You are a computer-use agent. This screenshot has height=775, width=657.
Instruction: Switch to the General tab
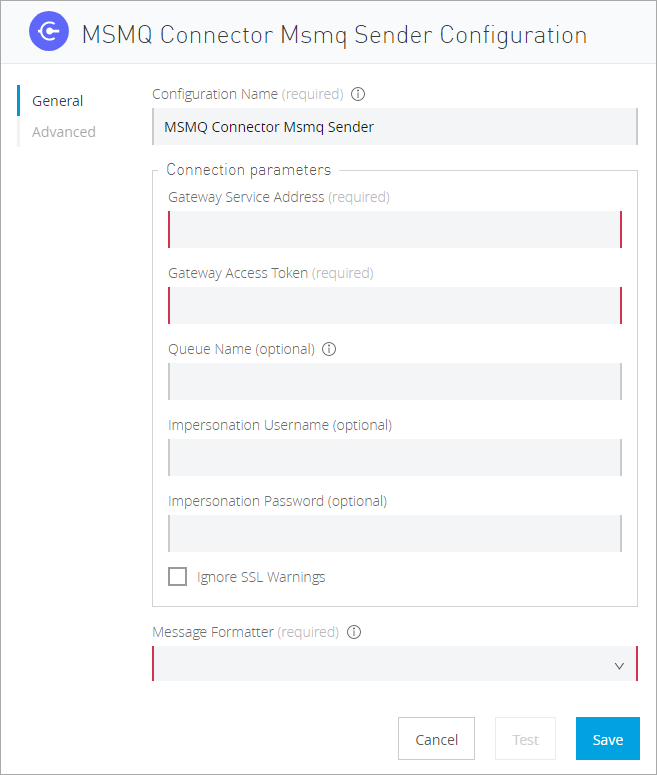[57, 101]
